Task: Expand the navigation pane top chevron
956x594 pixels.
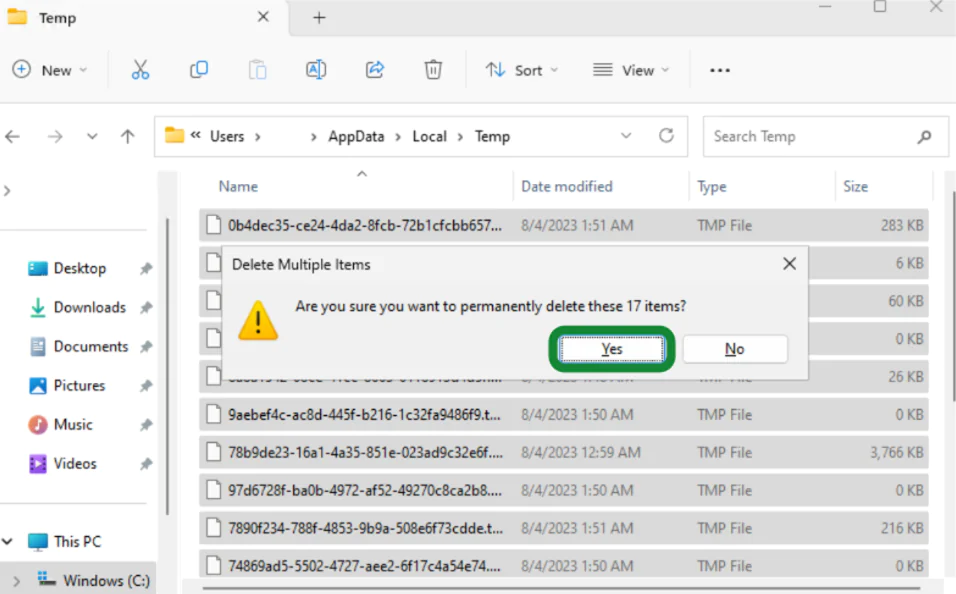Action: pos(7,191)
